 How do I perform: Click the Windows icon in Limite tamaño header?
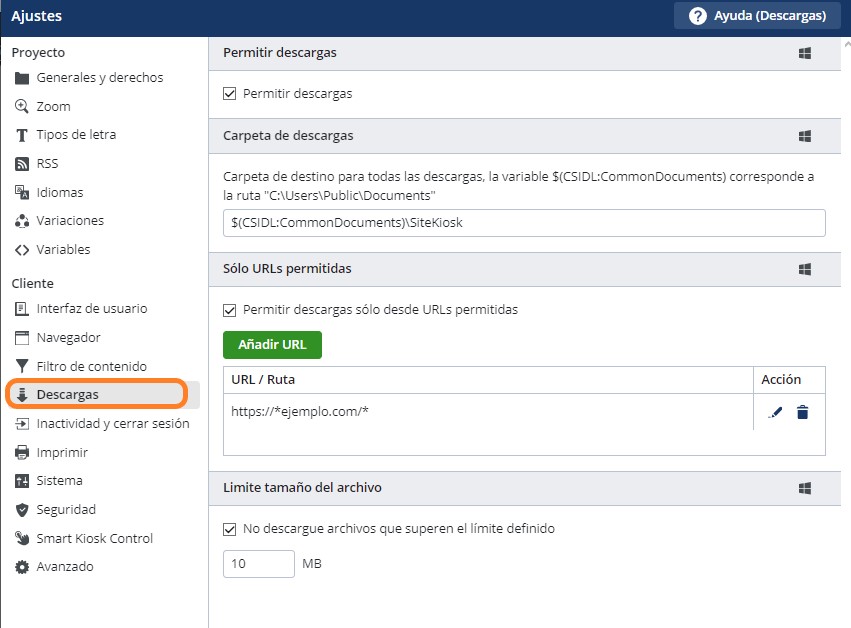pos(804,488)
